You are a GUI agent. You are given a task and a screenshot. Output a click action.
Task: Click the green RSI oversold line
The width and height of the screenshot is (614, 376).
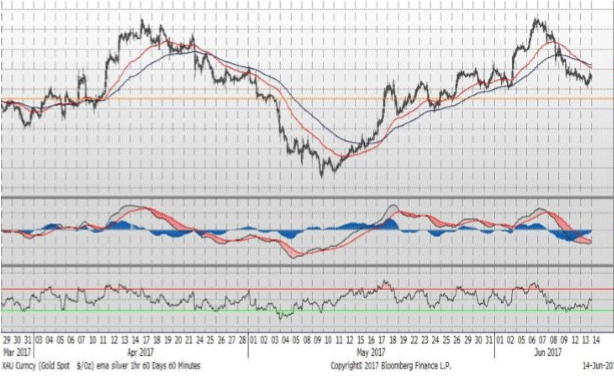pos(307,311)
